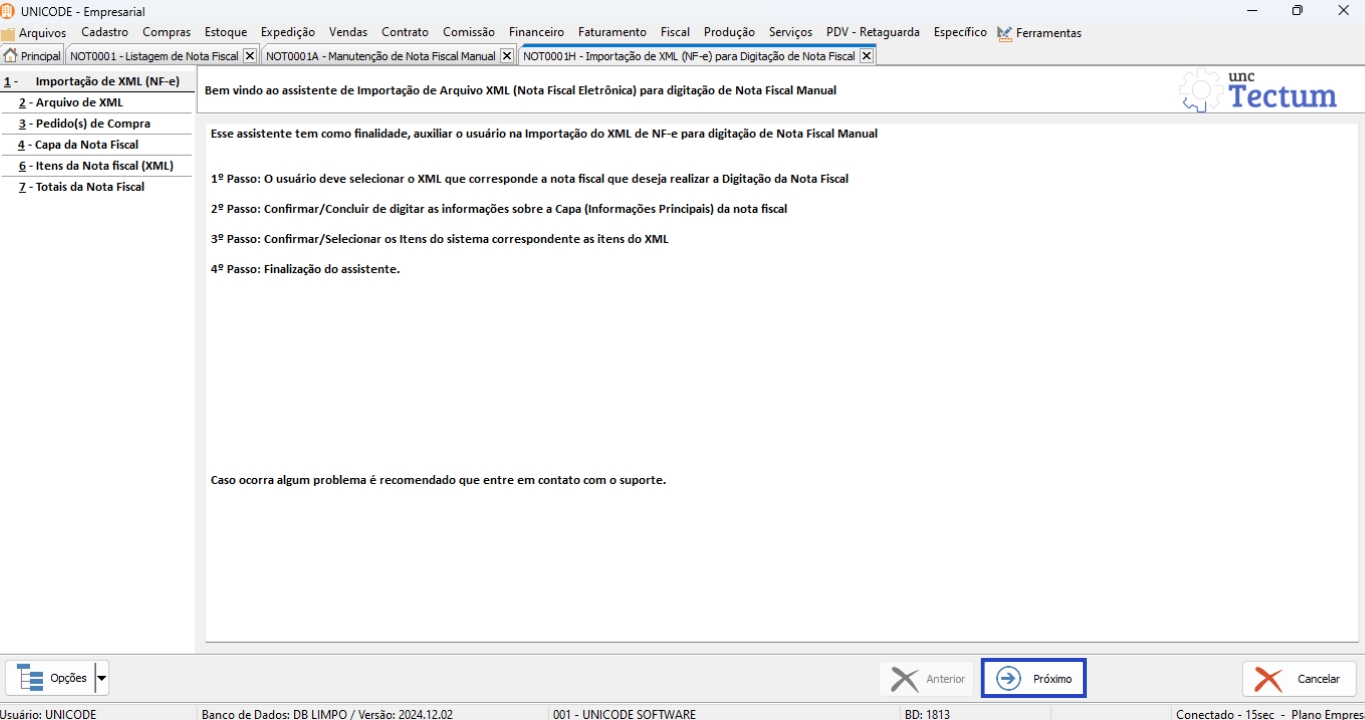The height and width of the screenshot is (720, 1365).
Task: Open the Arquivos menu
Action: 35,33
